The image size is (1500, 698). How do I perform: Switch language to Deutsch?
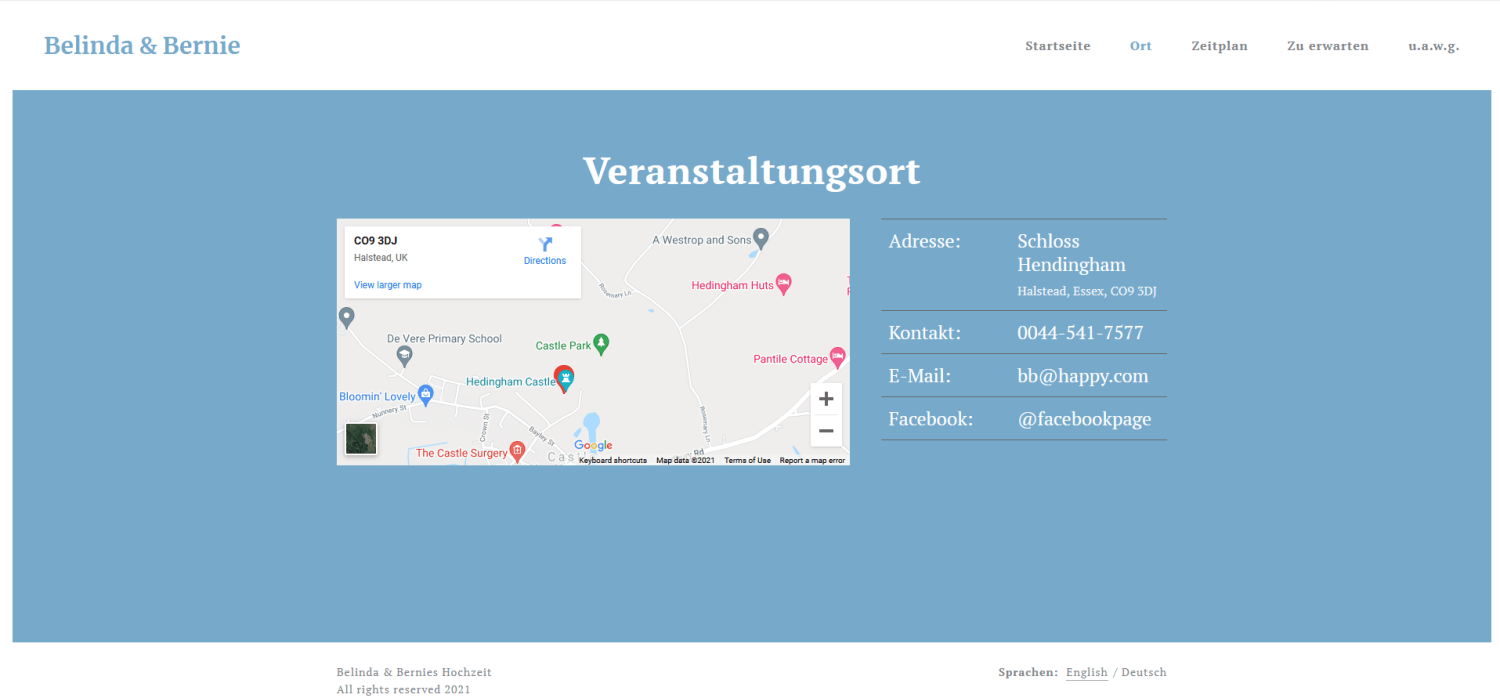tap(1144, 672)
